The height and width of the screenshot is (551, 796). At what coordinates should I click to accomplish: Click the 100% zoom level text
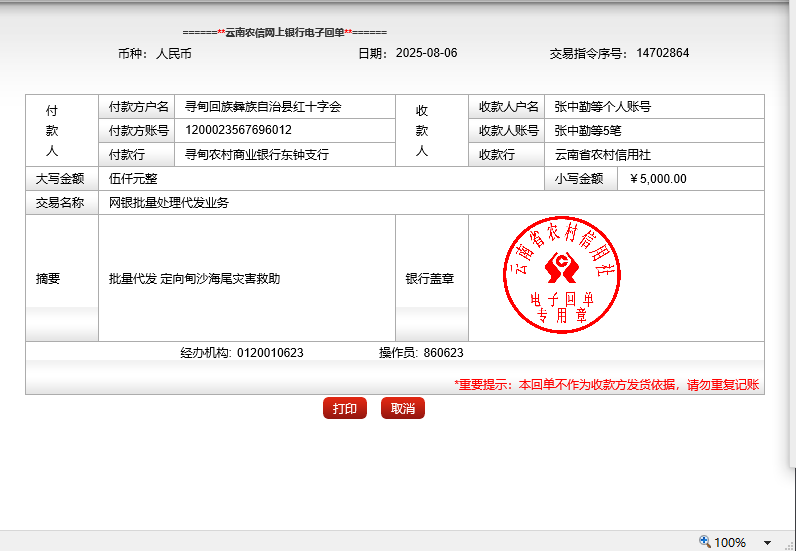(730, 542)
